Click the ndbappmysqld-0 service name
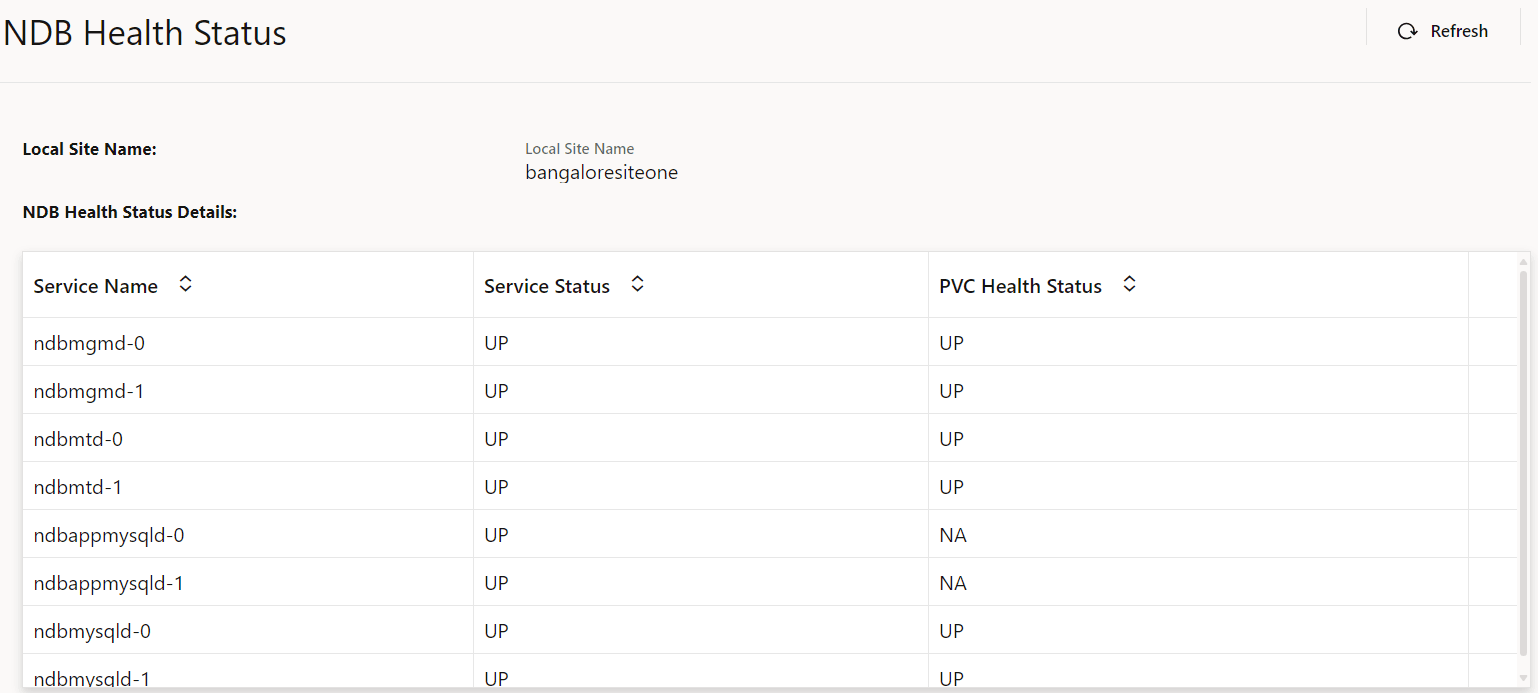 [108, 534]
